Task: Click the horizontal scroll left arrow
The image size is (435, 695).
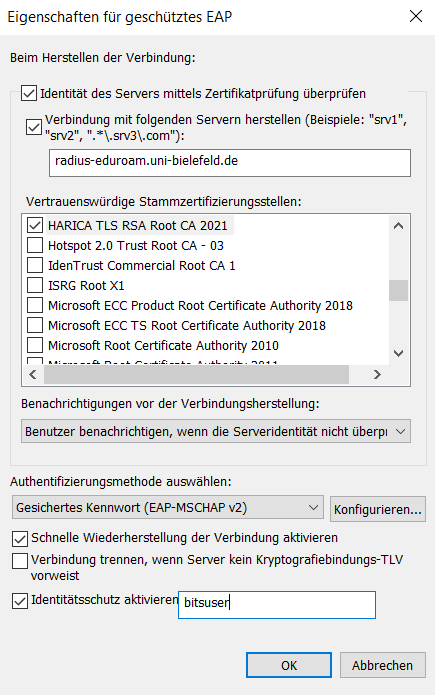Action: click(x=33, y=375)
